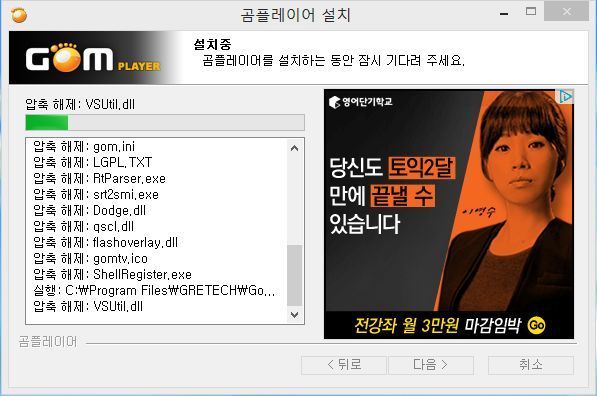Open the TOEIC advertisement image

449,214
